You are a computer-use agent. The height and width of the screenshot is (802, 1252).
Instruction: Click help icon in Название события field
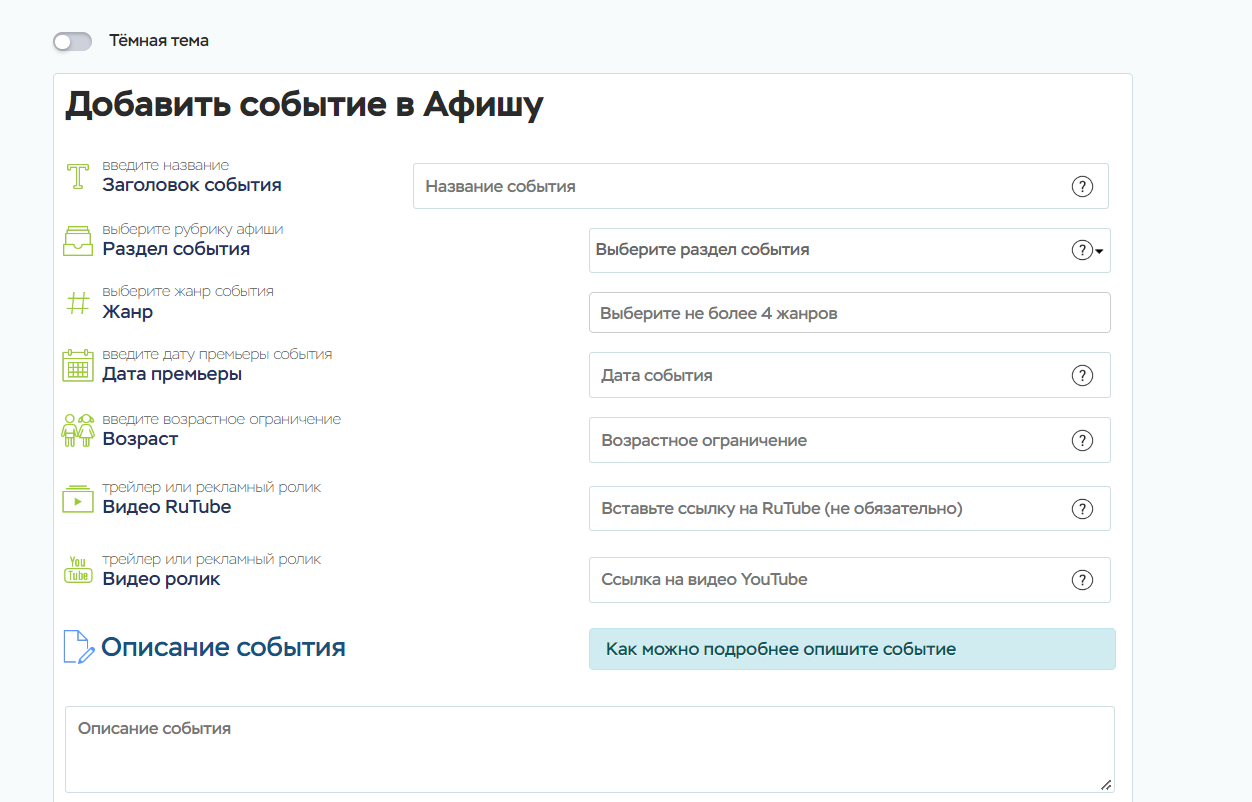pyautogui.click(x=1081, y=186)
